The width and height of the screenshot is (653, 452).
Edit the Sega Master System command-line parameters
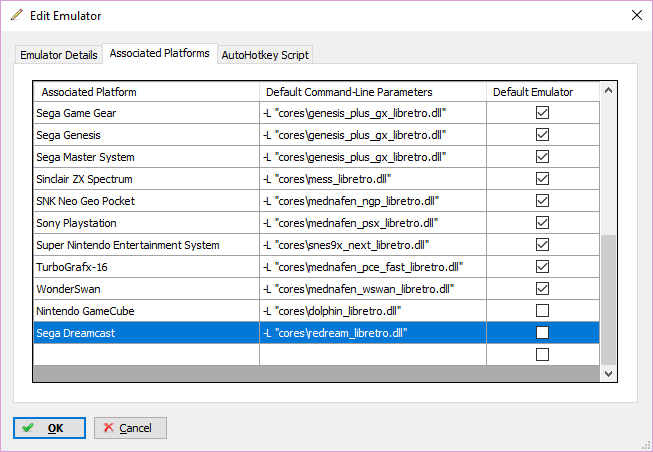tap(373, 157)
